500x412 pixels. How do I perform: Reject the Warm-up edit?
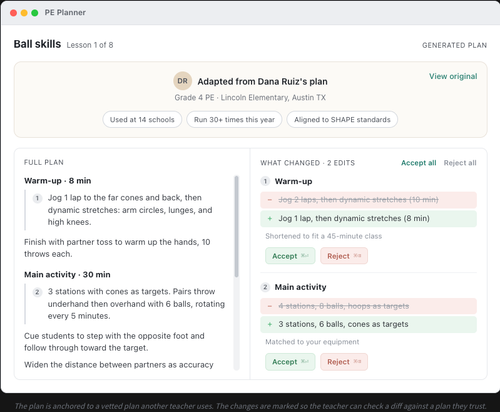tap(344, 256)
